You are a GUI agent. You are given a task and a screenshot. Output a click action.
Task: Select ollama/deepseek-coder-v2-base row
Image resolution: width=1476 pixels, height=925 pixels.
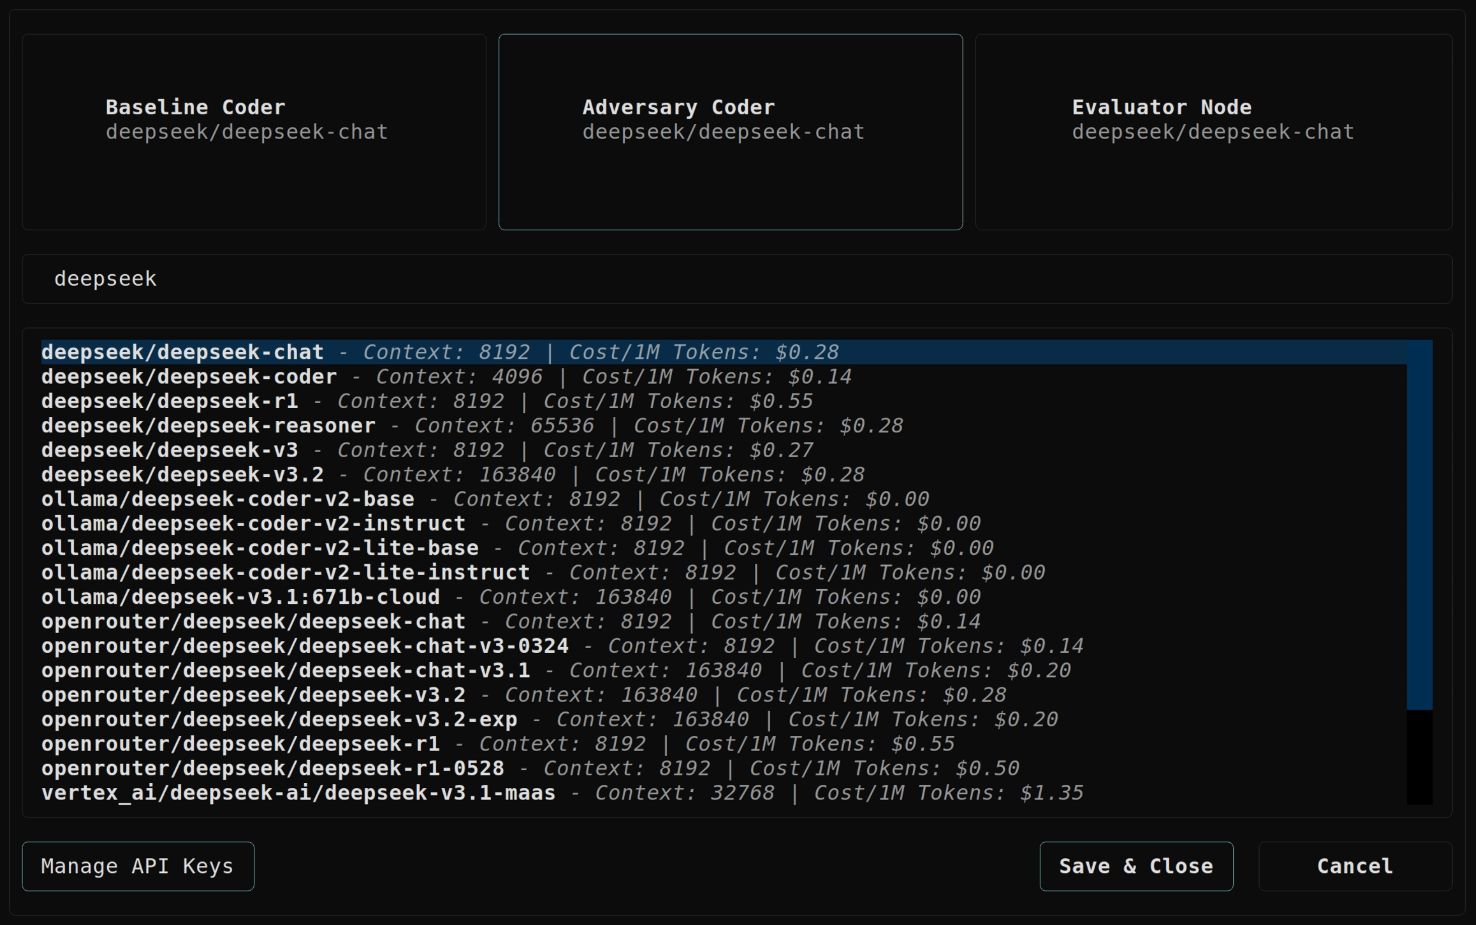pos(724,499)
